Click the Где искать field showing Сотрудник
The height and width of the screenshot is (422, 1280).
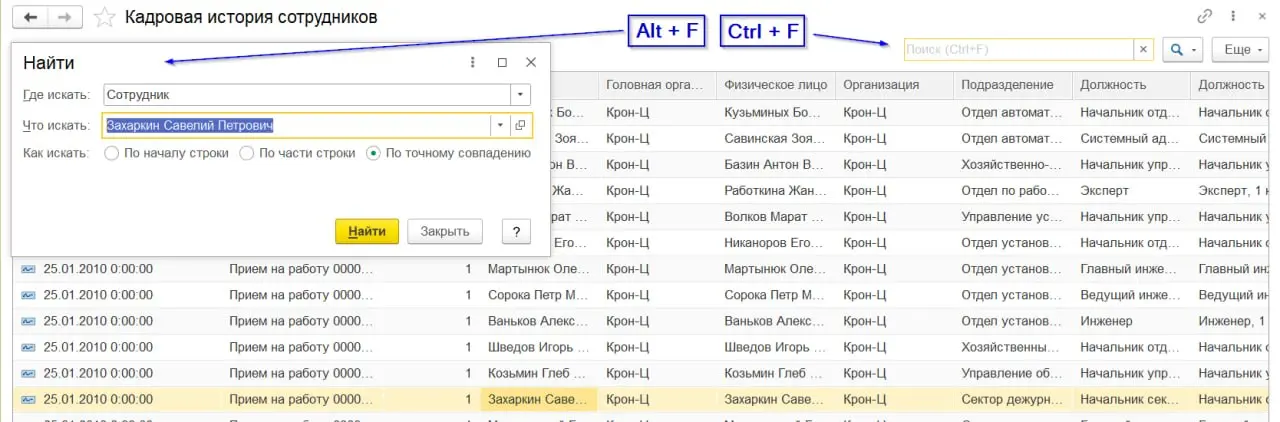point(306,94)
